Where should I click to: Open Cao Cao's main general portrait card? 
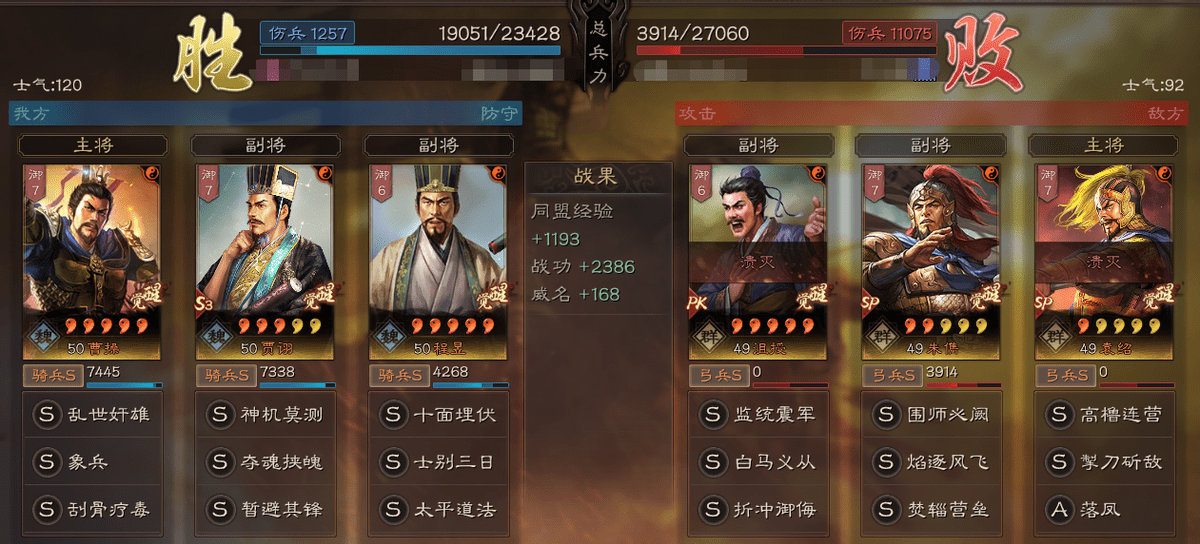[91, 262]
